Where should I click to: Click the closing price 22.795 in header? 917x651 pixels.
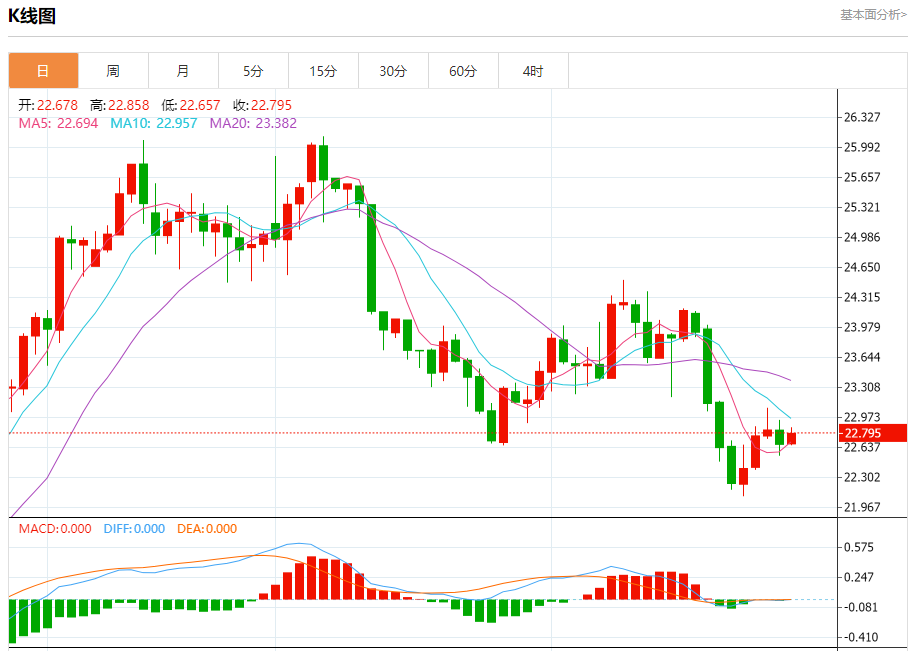(x=271, y=105)
